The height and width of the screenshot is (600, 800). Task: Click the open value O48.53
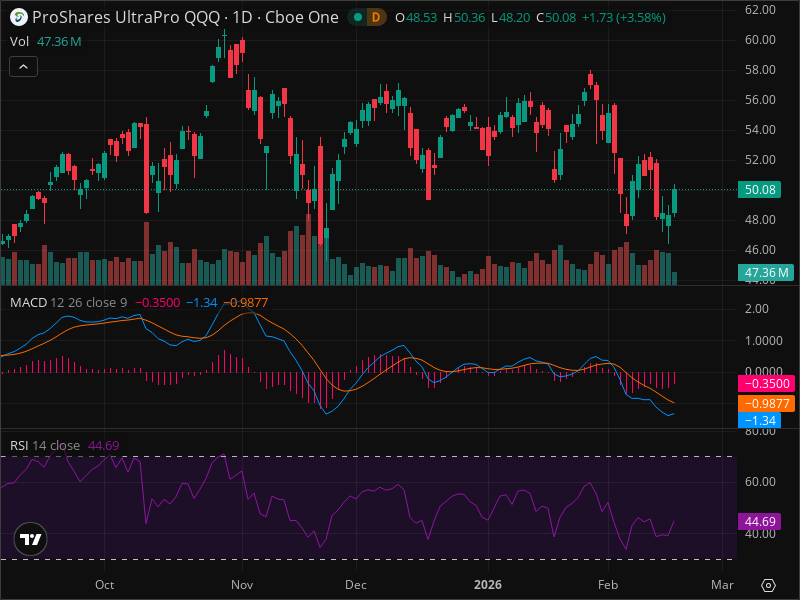416,18
